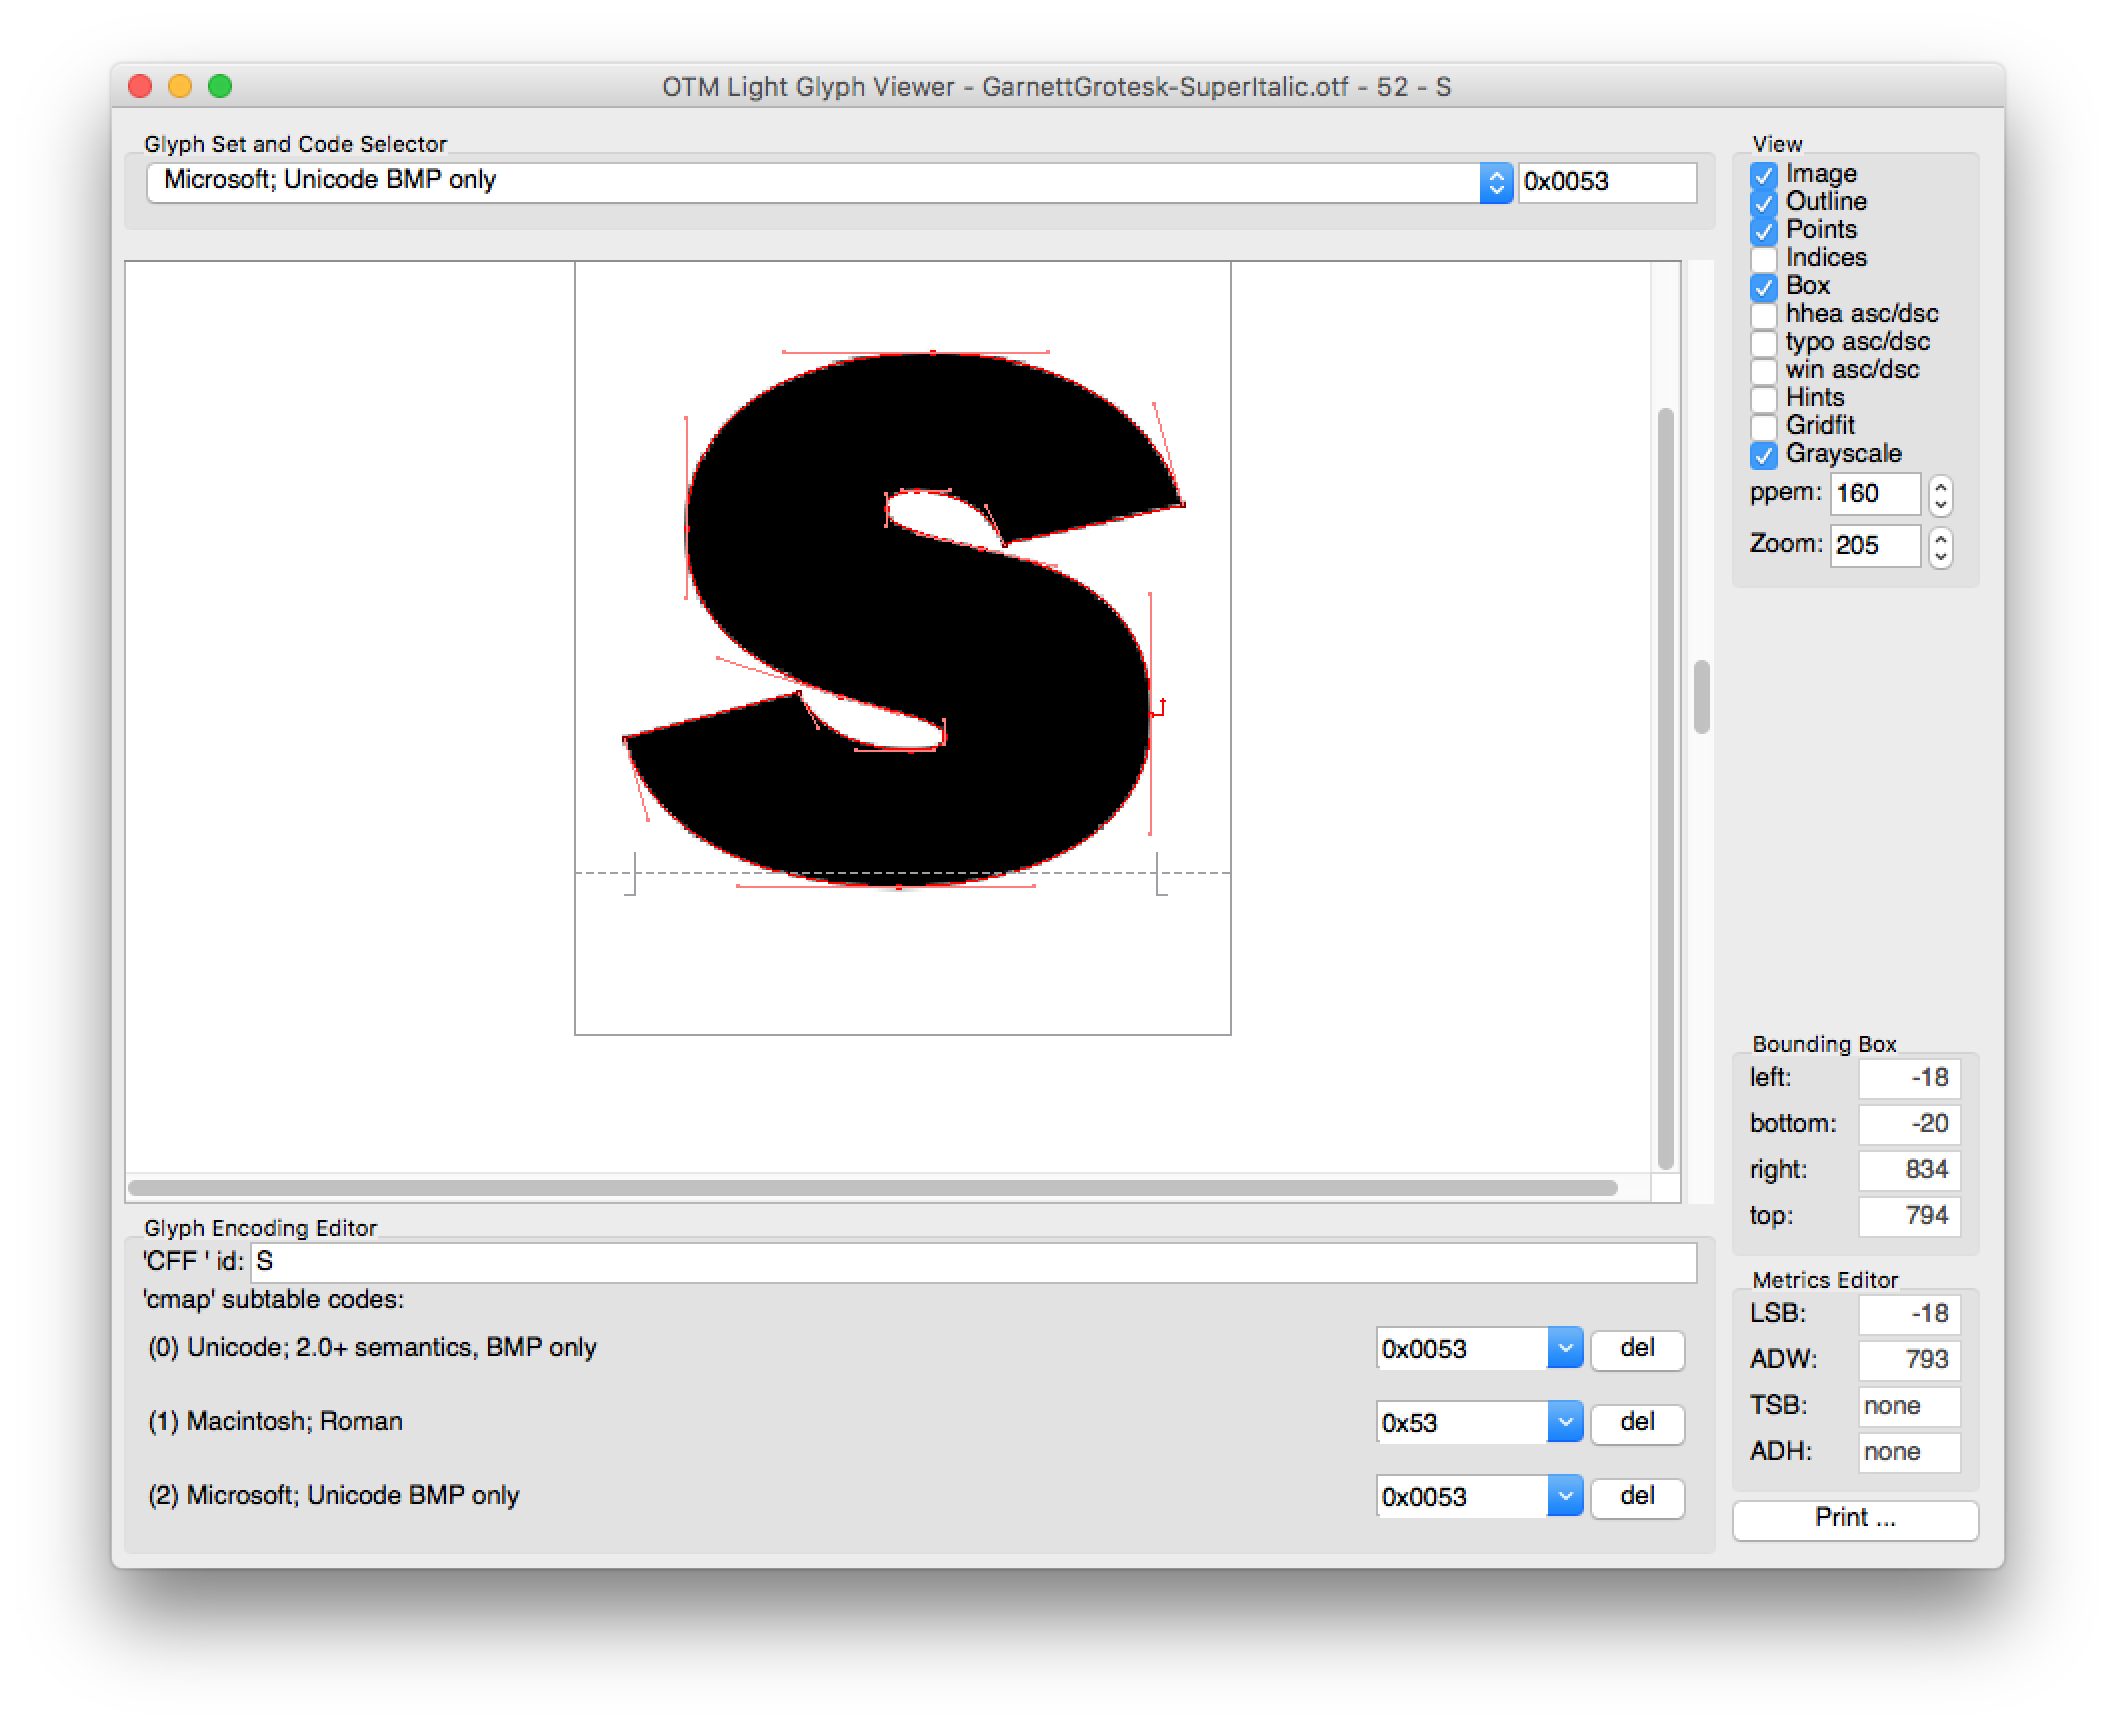Click the glyph canvas horizontal scrollbar
The width and height of the screenshot is (2116, 1728).
click(x=873, y=1188)
